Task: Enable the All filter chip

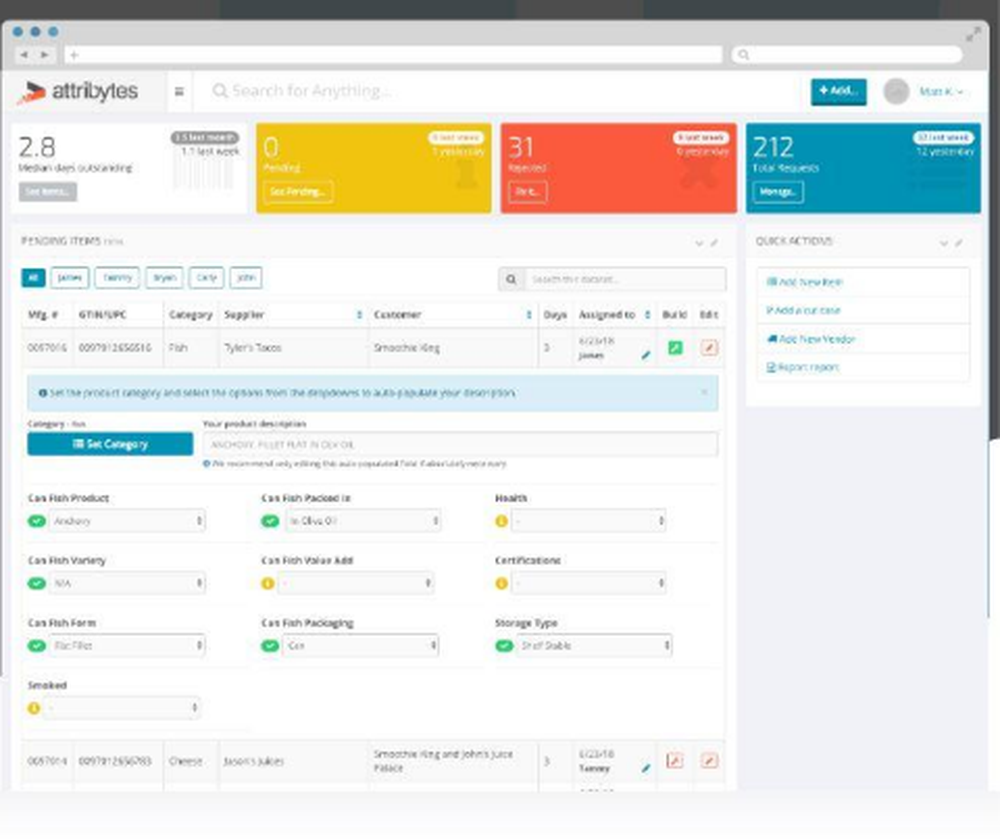Action: tap(33, 278)
